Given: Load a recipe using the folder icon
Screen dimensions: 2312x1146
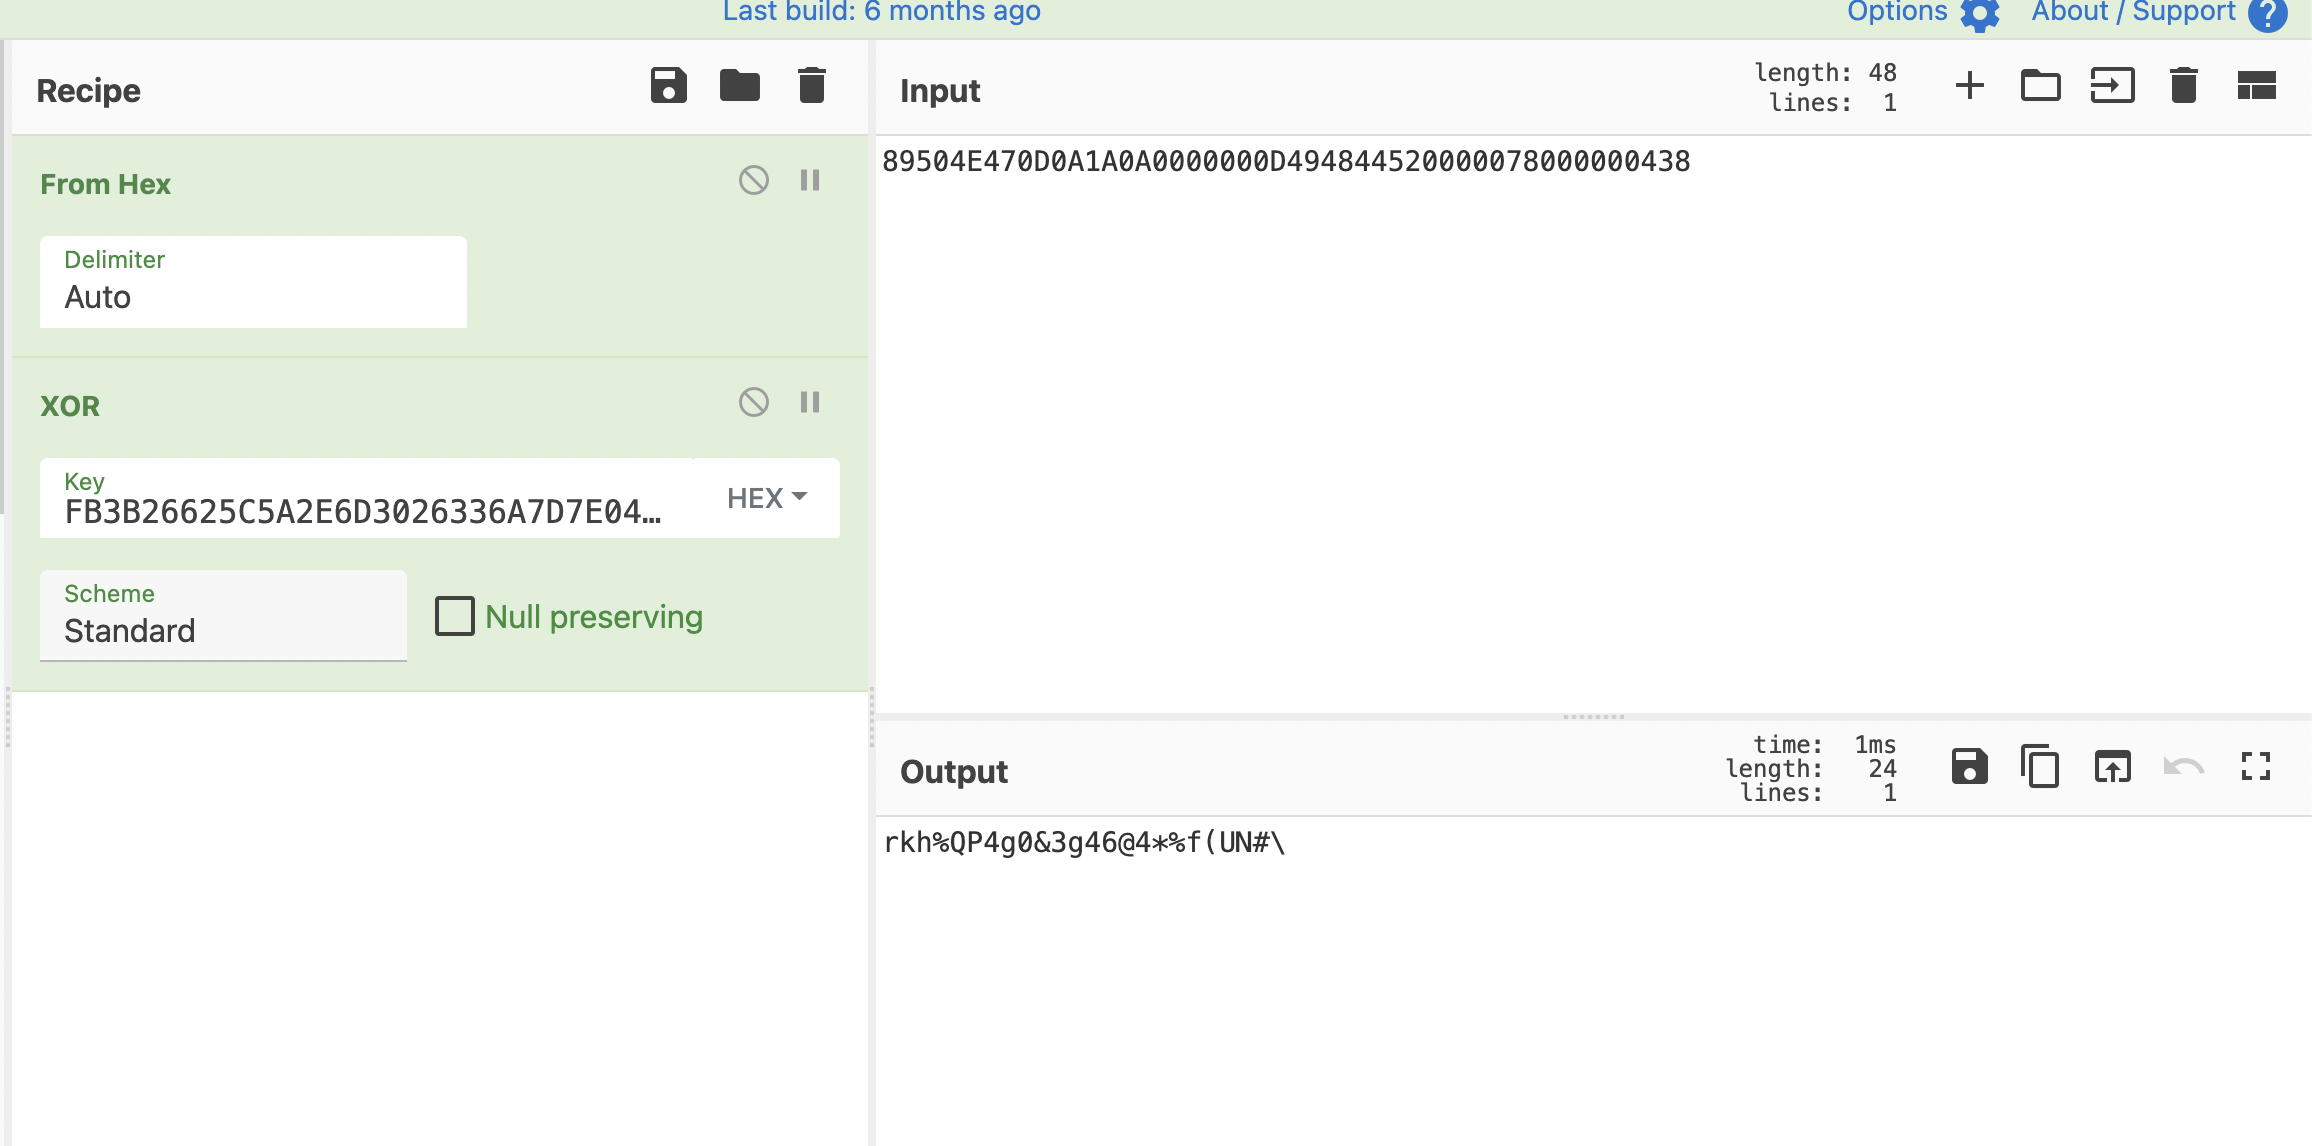Looking at the screenshot, I should coord(739,86).
